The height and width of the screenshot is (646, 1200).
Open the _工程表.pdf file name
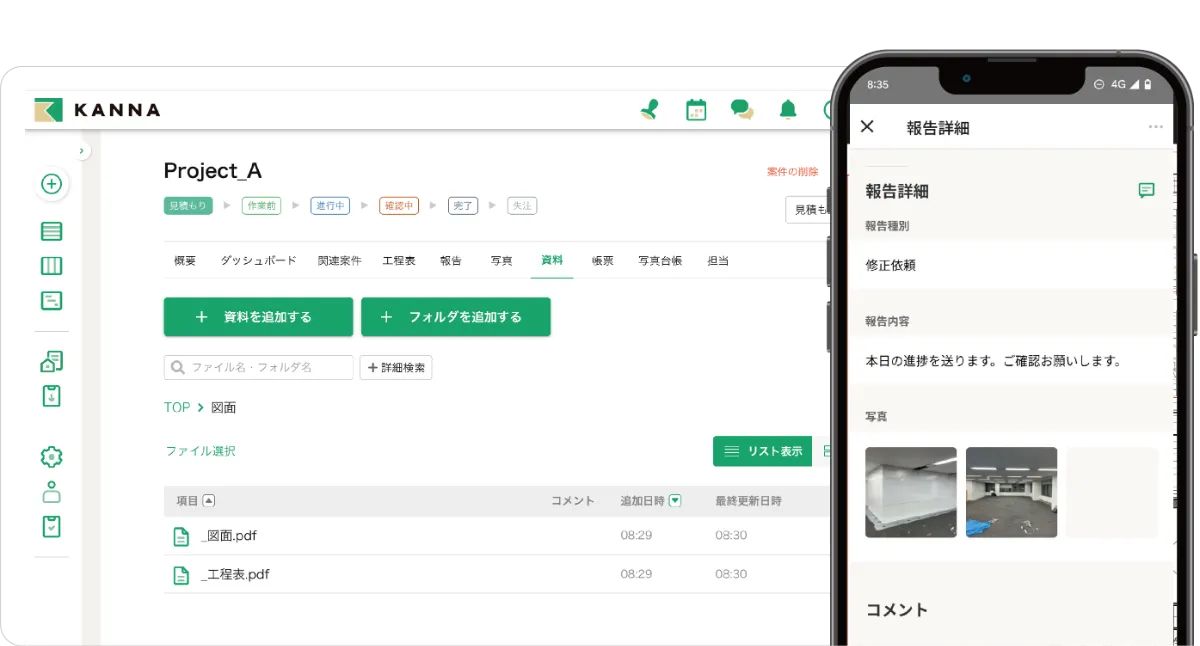pos(235,575)
